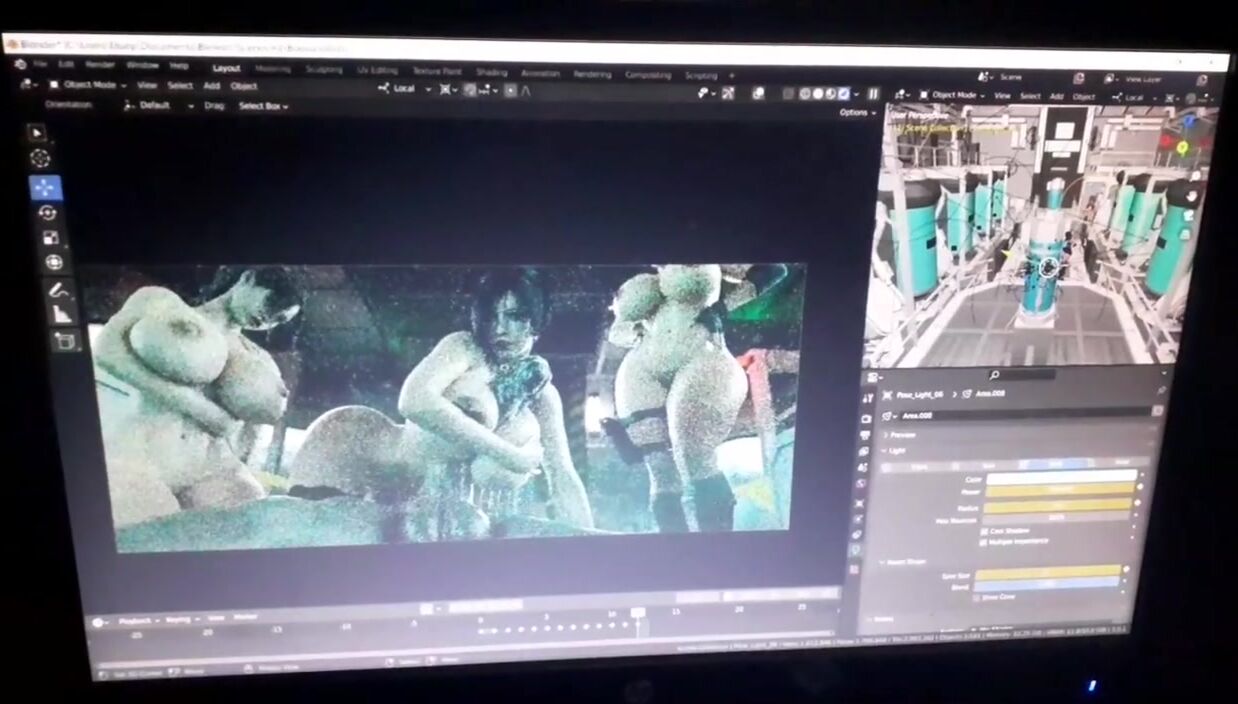
Task: Select the Cursor tool in the toolbar
Action: coord(39,158)
